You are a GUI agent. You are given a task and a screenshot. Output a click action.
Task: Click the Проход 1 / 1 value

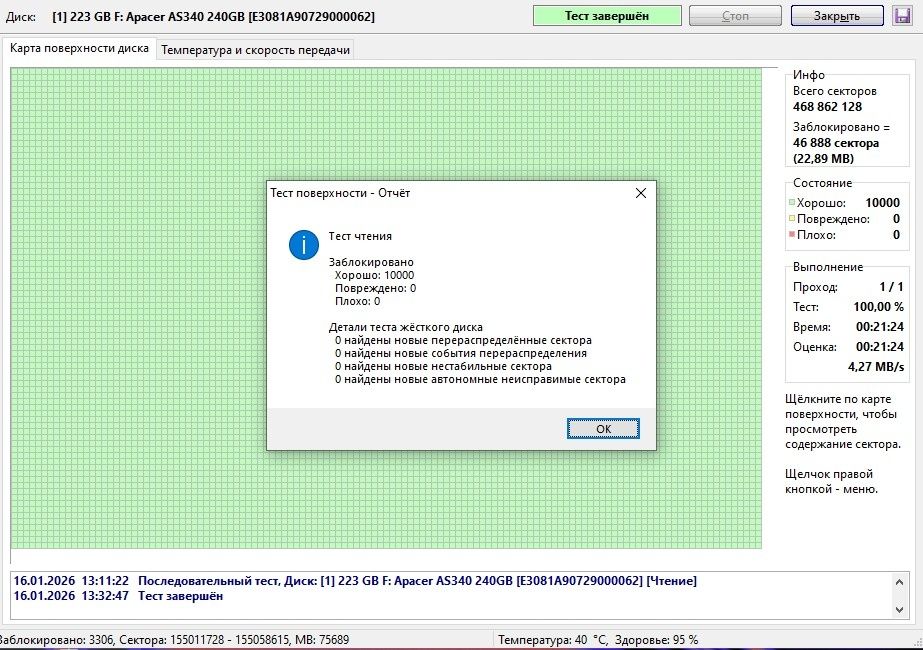click(x=891, y=287)
